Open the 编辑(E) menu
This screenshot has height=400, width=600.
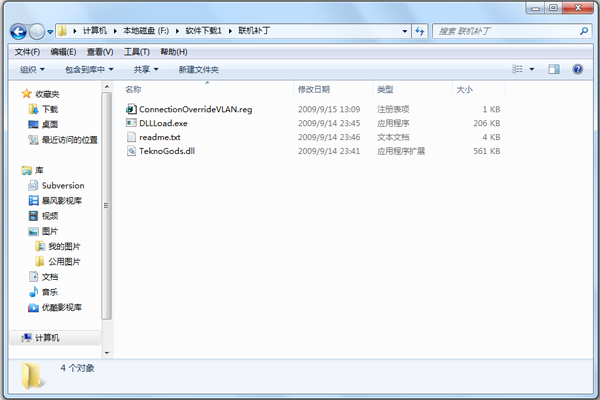(63, 52)
